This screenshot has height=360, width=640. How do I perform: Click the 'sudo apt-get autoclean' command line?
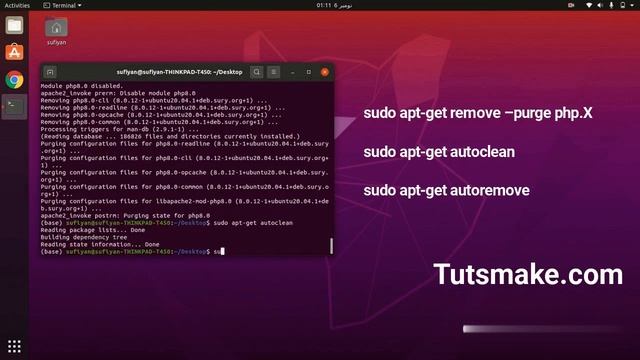pos(167,223)
